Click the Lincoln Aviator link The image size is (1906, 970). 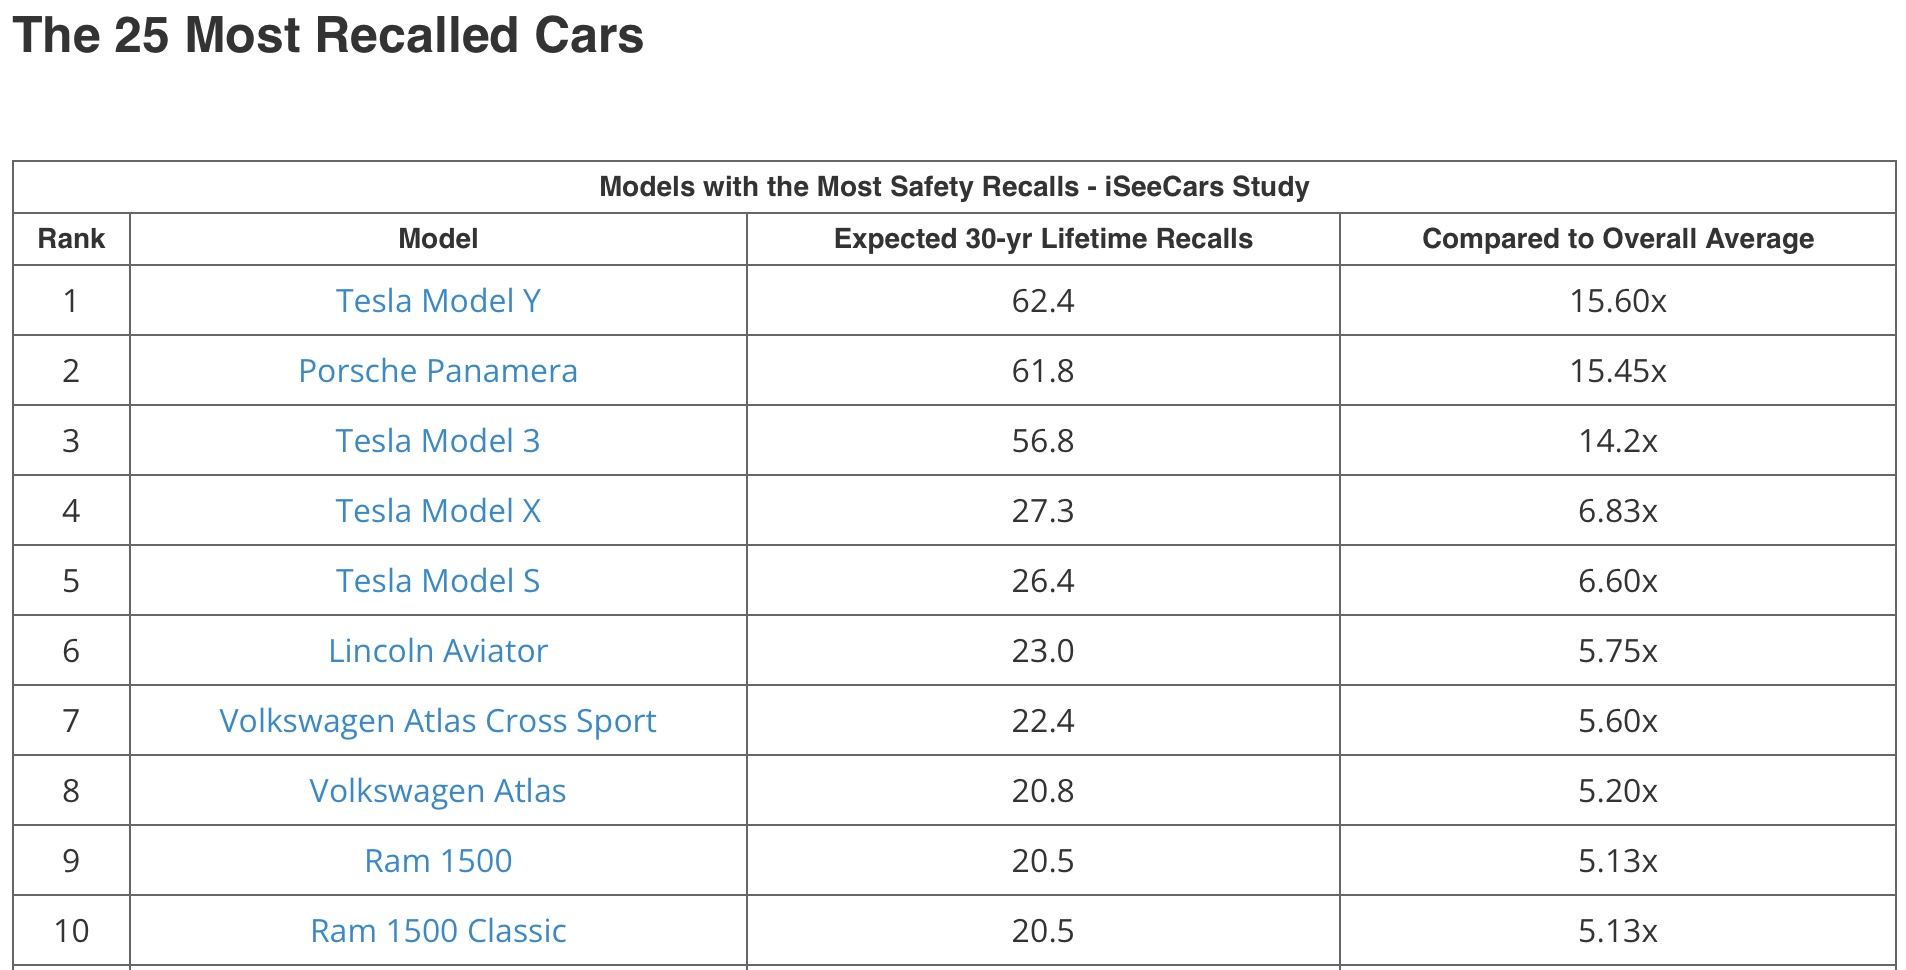(438, 651)
